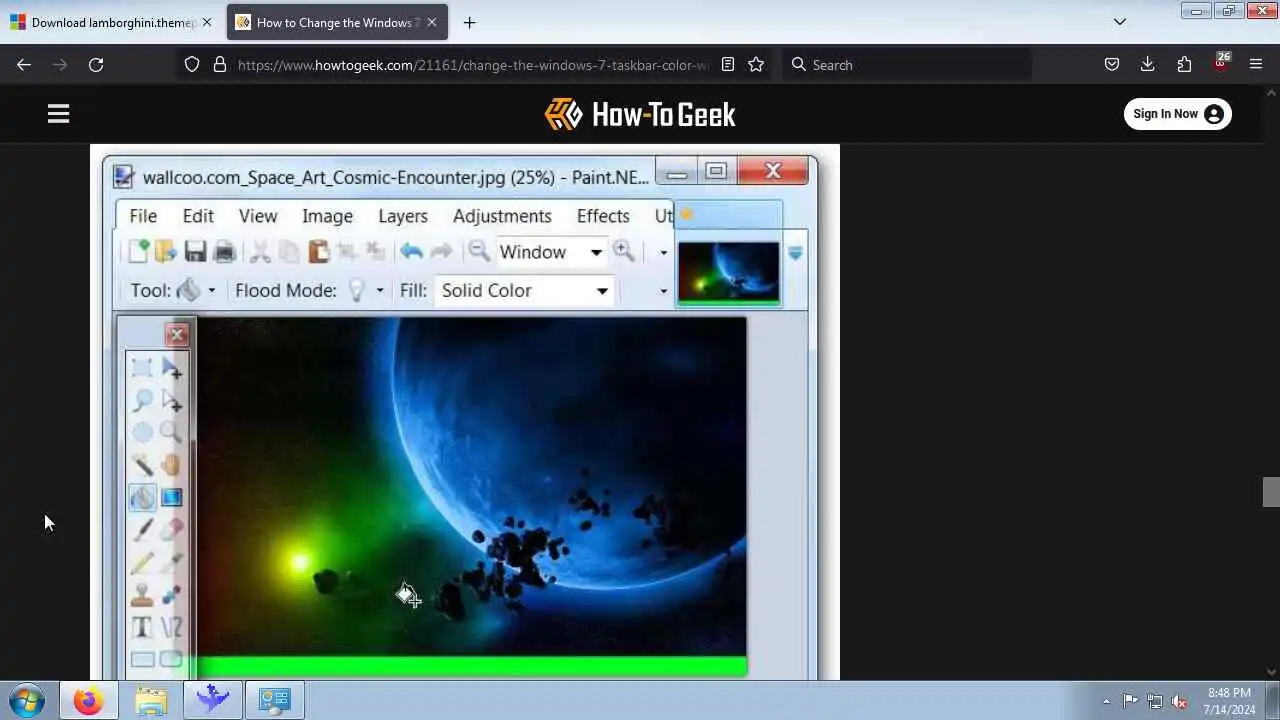Select the Zoom magnifier tool in toolbox
The width and height of the screenshot is (1280, 720).
tap(172, 433)
